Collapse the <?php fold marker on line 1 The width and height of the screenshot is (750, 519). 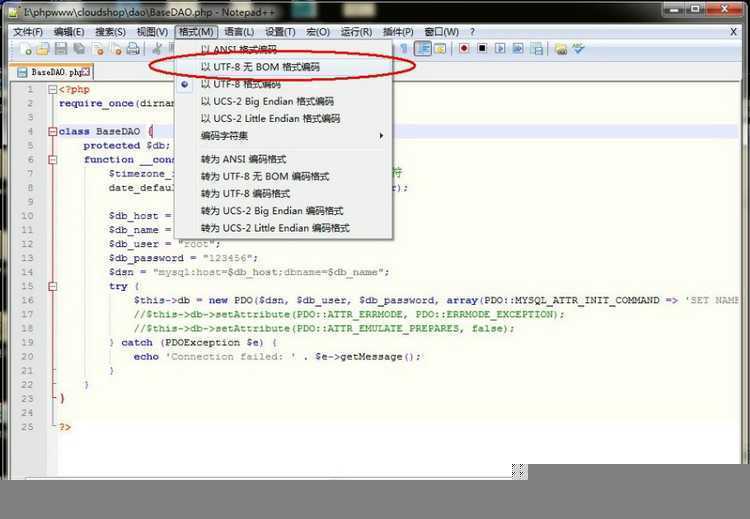click(x=53, y=89)
